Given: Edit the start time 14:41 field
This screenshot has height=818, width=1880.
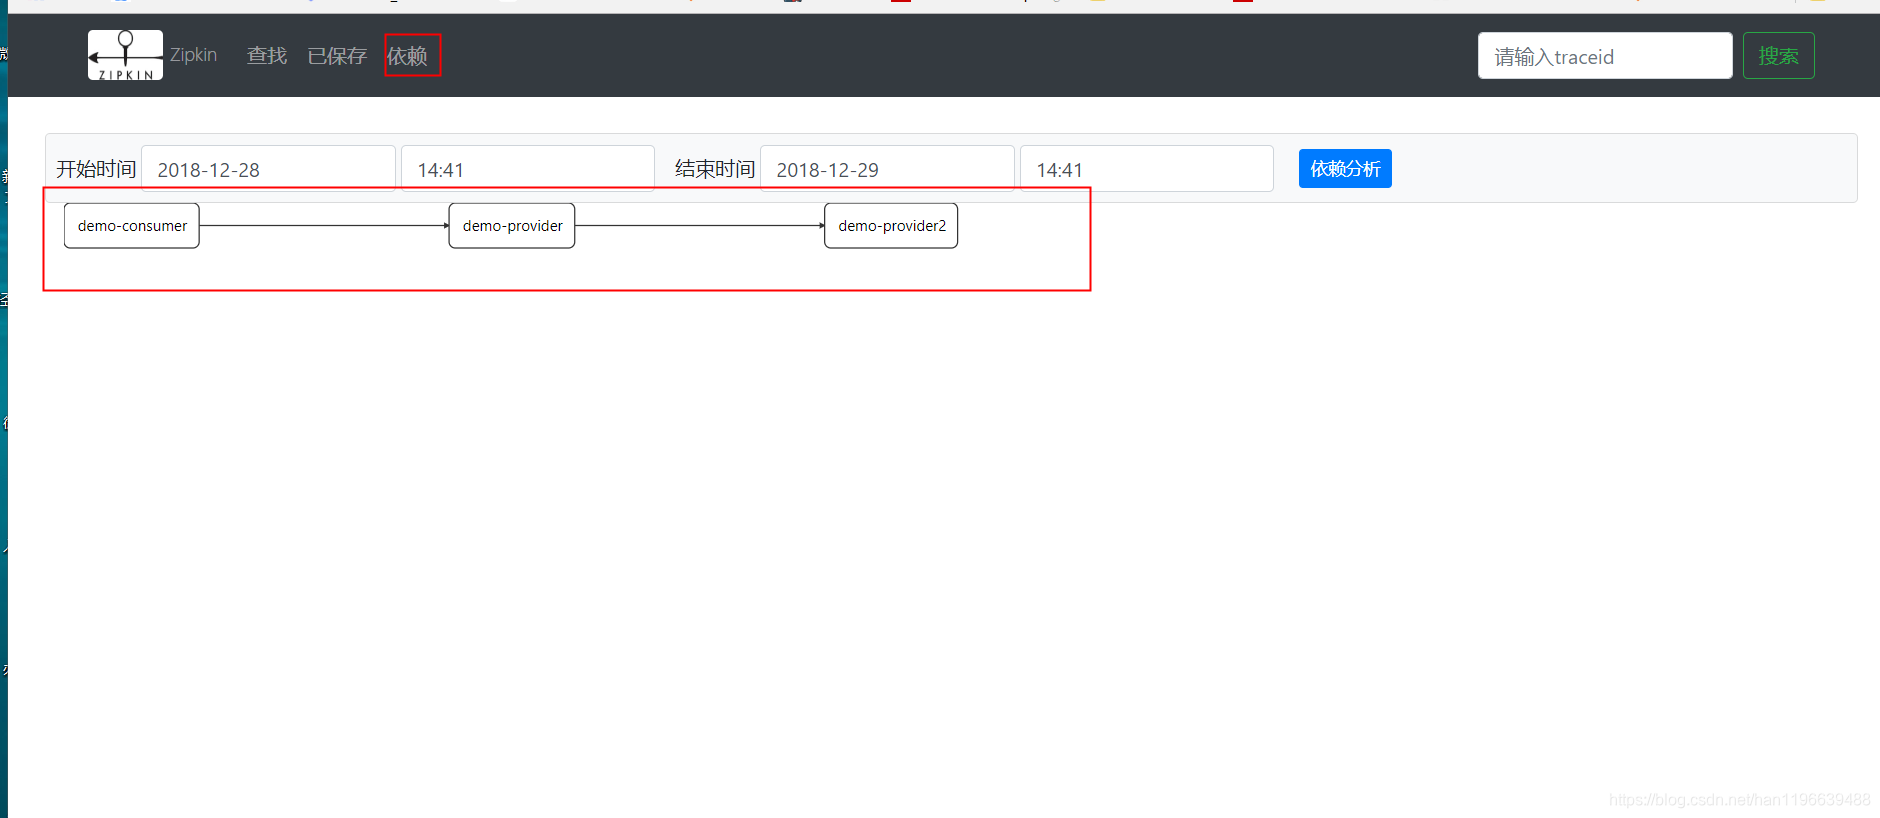Looking at the screenshot, I should [528, 169].
